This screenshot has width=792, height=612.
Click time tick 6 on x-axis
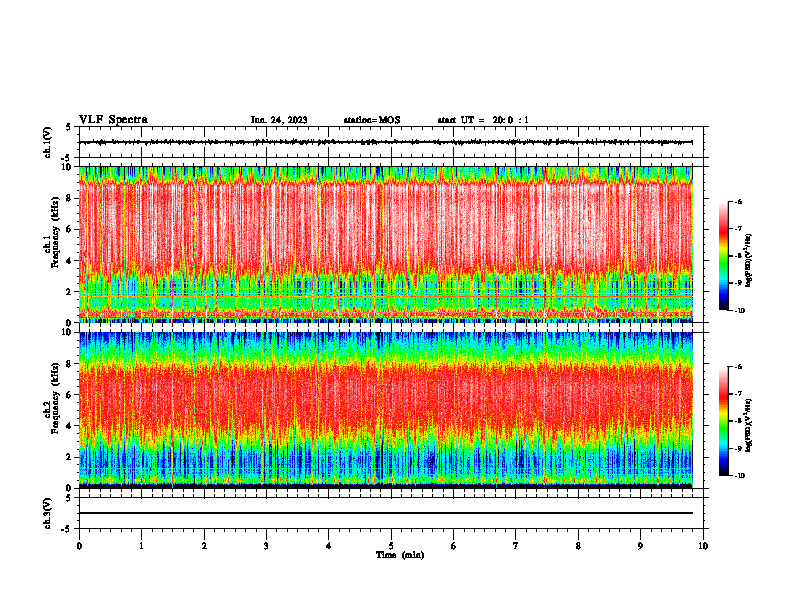(454, 546)
